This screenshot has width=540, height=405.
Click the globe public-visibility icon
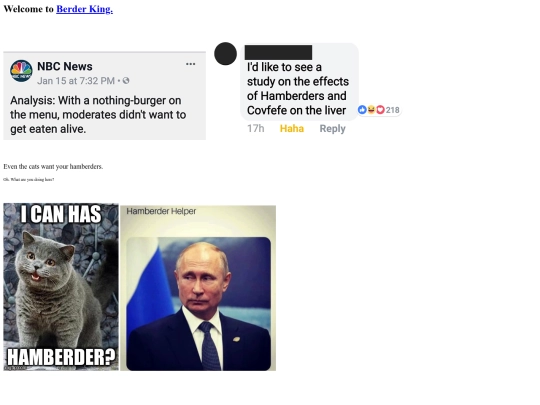[126, 81]
